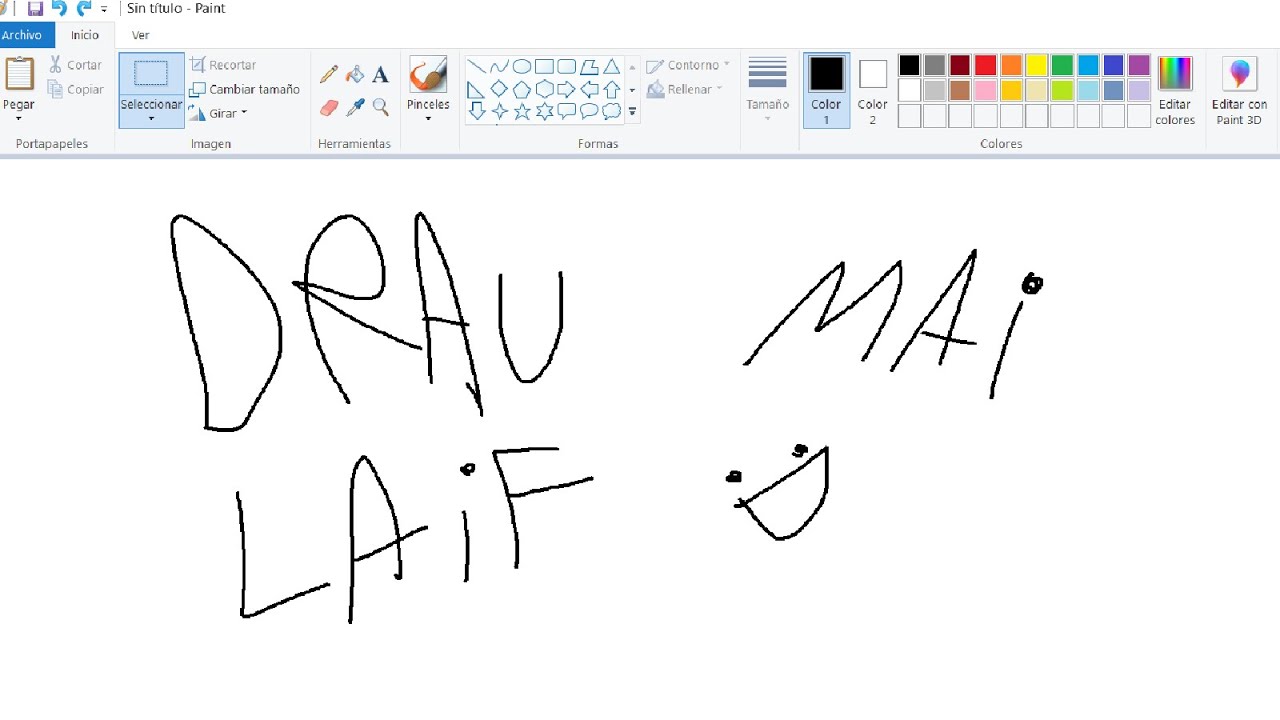The image size is (1280, 720).
Task: Choose the Diamond shape
Action: click(x=499, y=89)
